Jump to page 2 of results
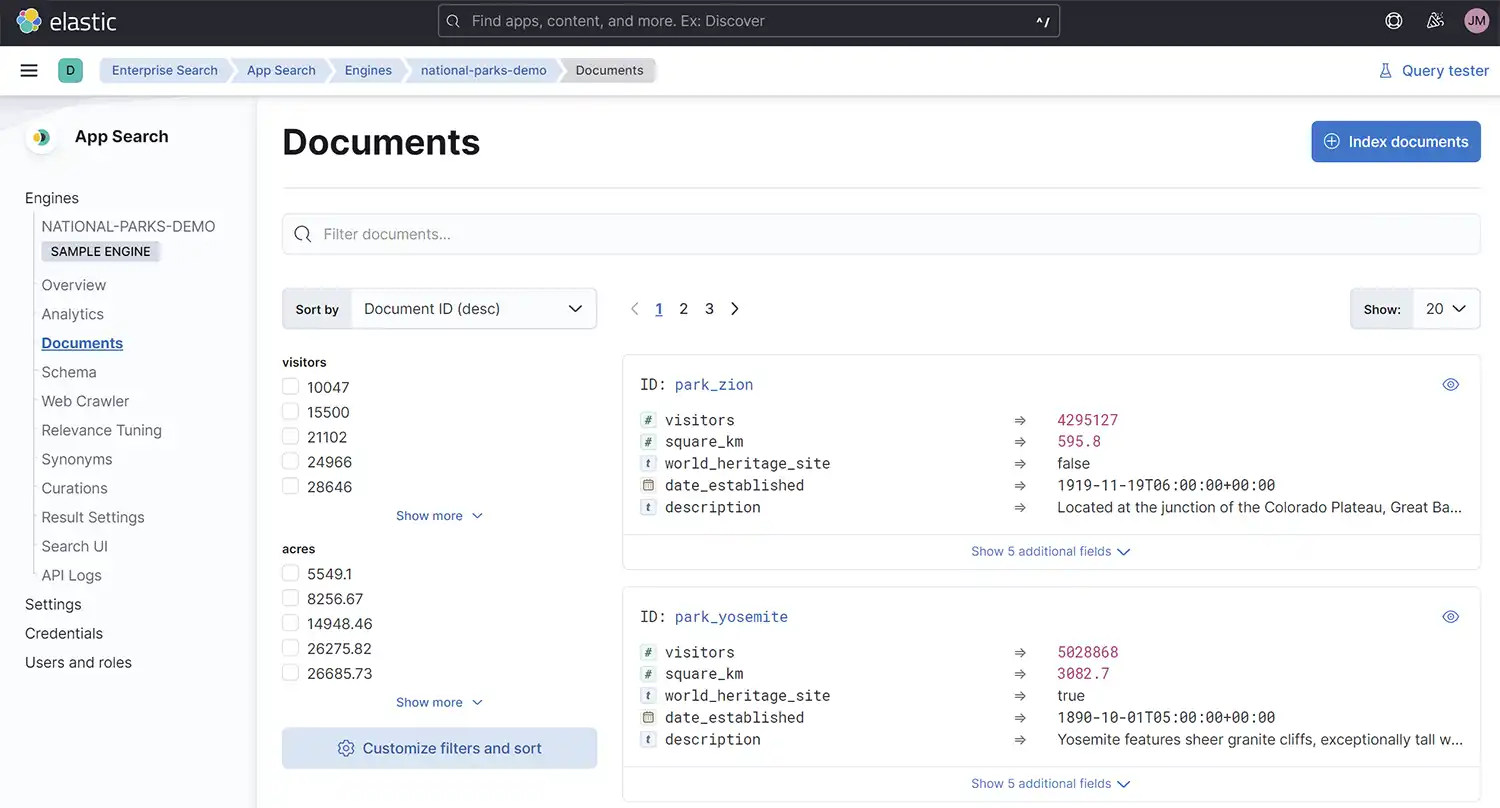1500x808 pixels. point(684,309)
